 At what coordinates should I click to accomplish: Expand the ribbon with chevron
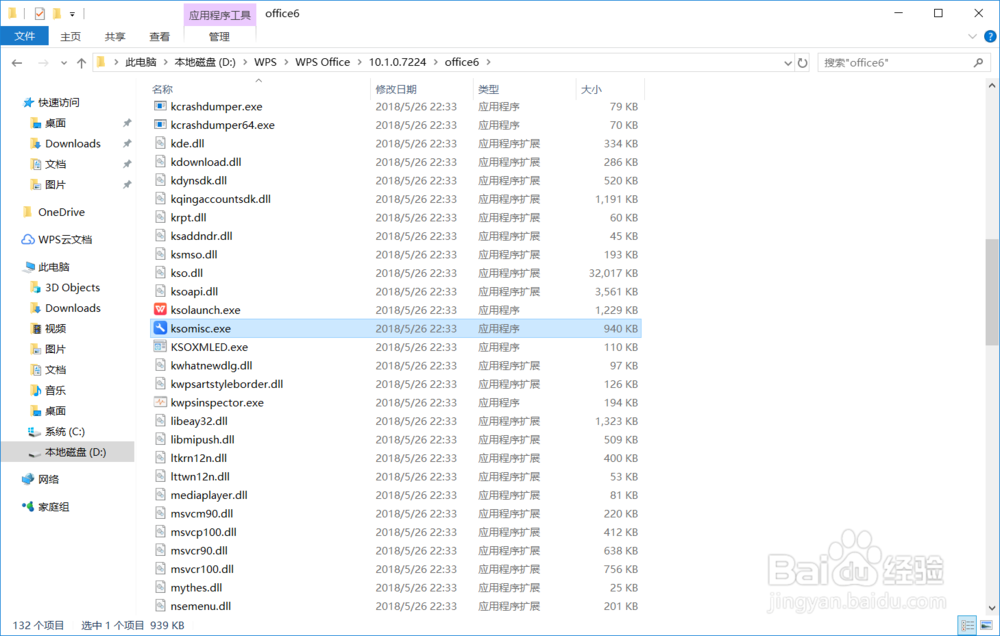pyautogui.click(x=973, y=36)
